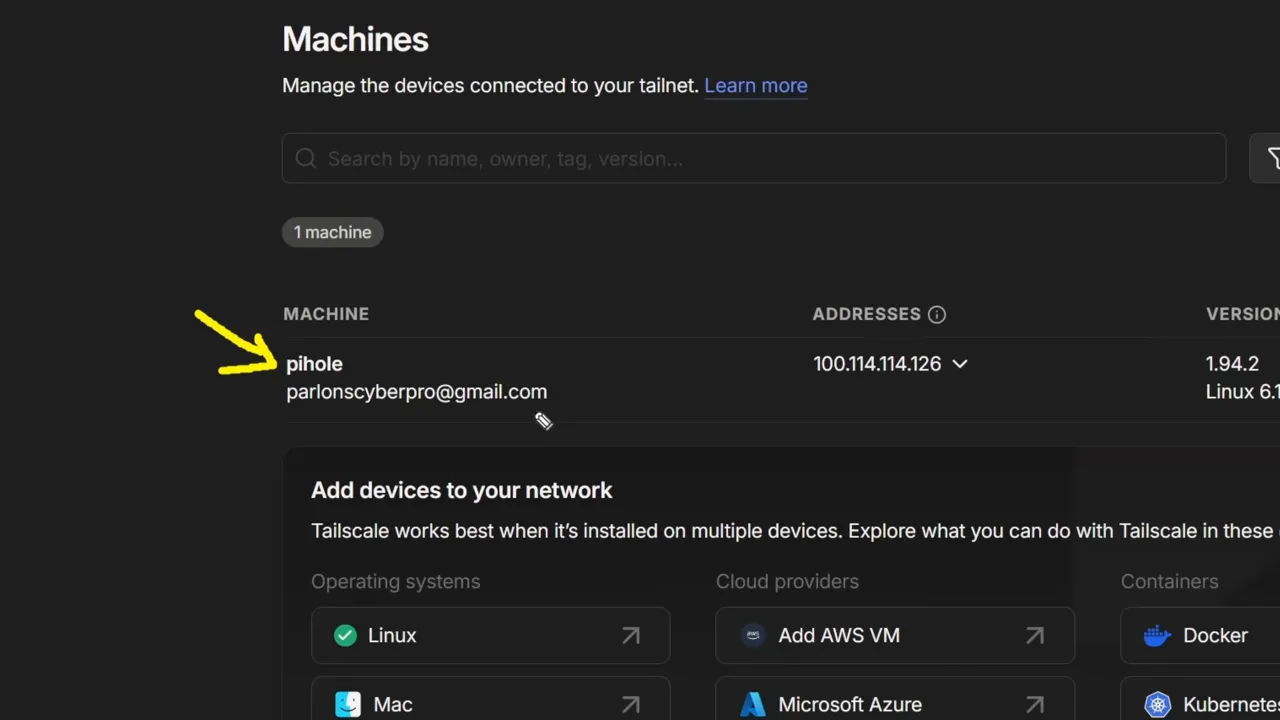1280x720 pixels.
Task: Click the Kubernetes helm icon
Action: [x=1157, y=703]
